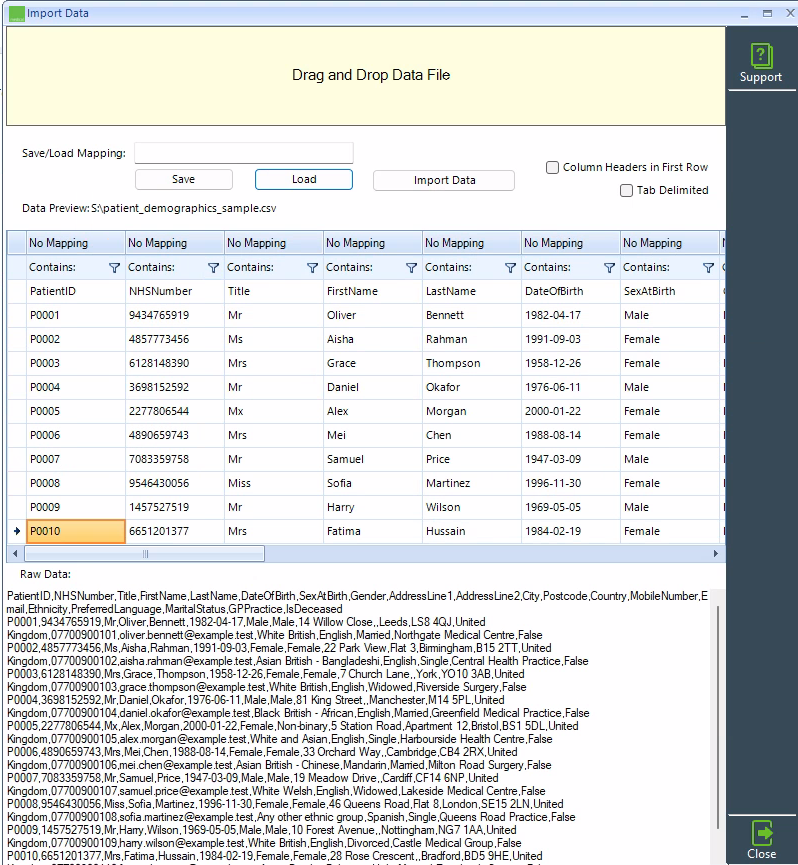Select the cell 1984-02-19
This screenshot has height=865, width=798.
point(571,531)
